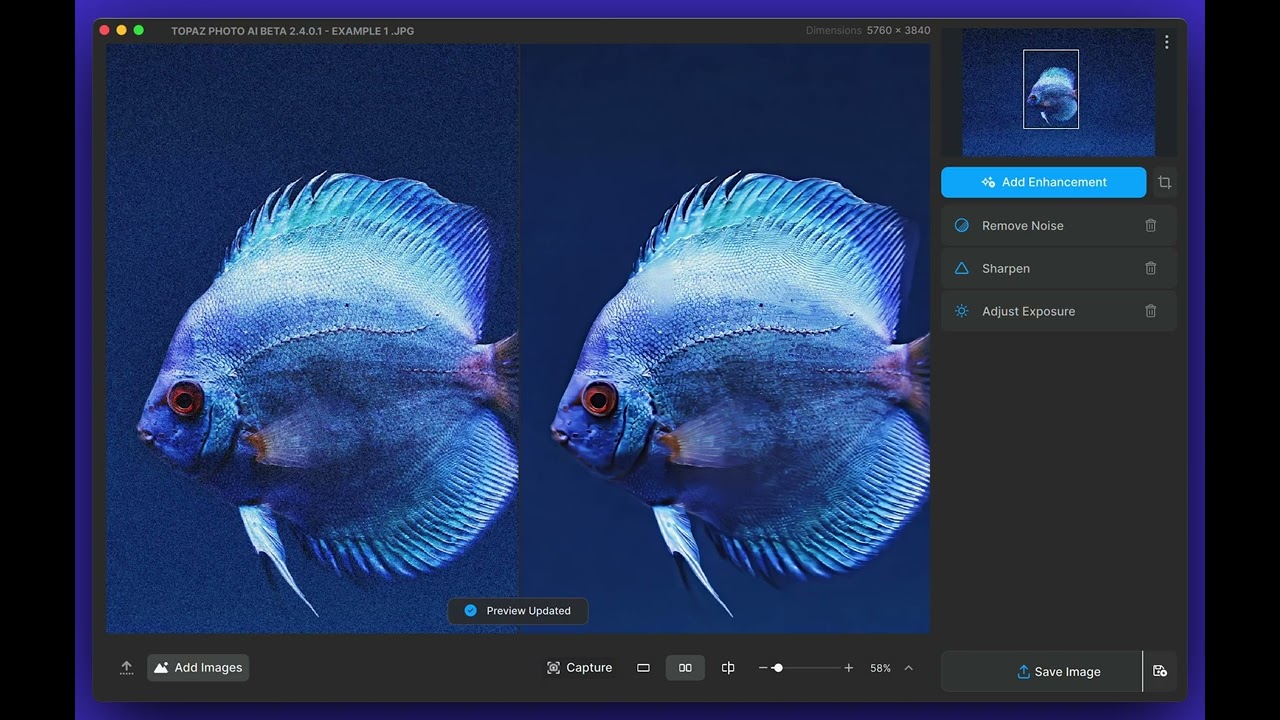Click the upload icon beside Add Images
Image resolution: width=1280 pixels, height=720 pixels.
126,668
